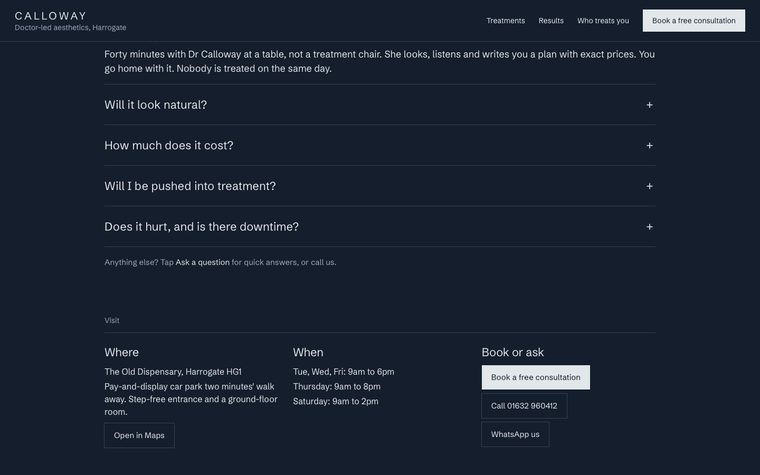Open the Will I be pushed into treatment? question
Screen dimensions: 760x475
point(380,186)
